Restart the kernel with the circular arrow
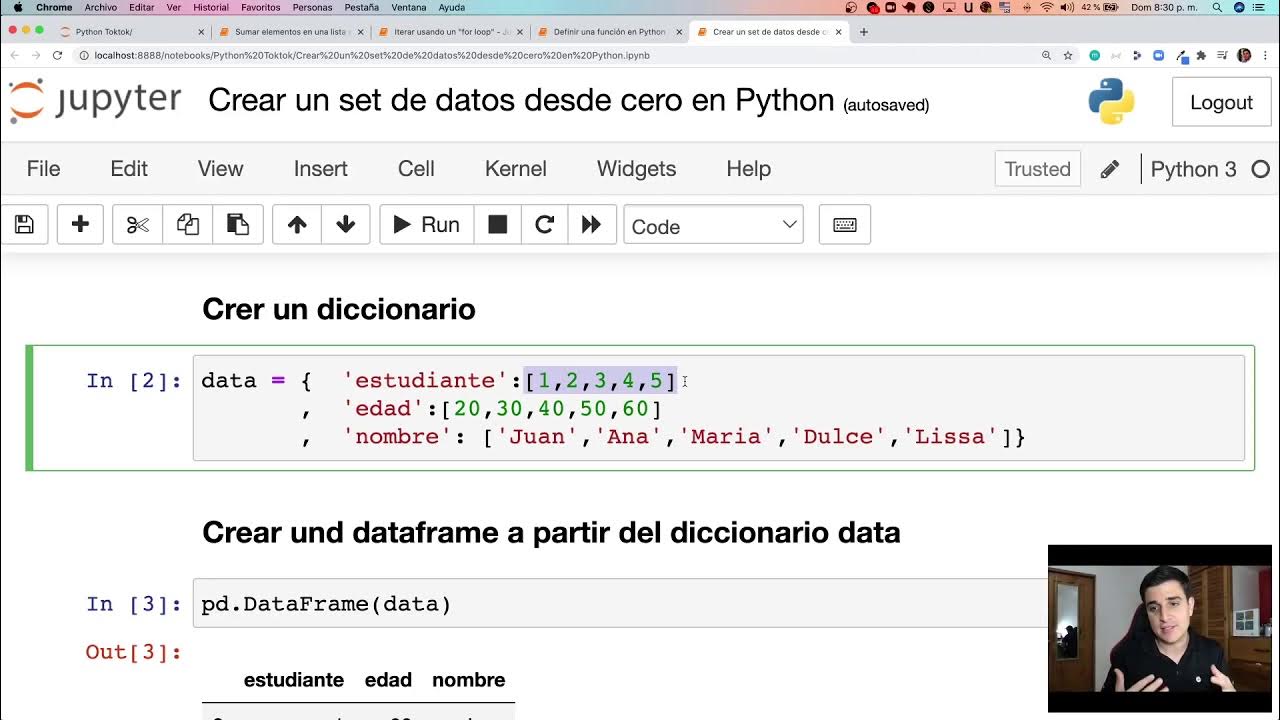Screen dimensions: 1280x720 pos(544,225)
